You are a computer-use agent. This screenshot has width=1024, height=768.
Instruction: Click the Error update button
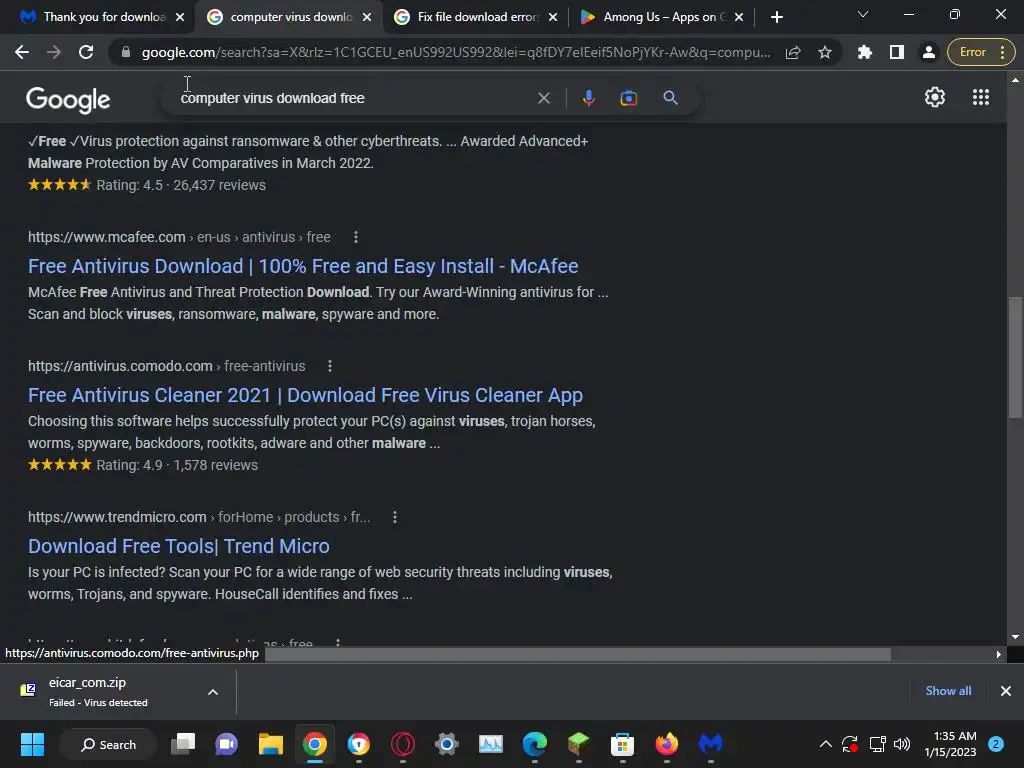[x=981, y=52]
